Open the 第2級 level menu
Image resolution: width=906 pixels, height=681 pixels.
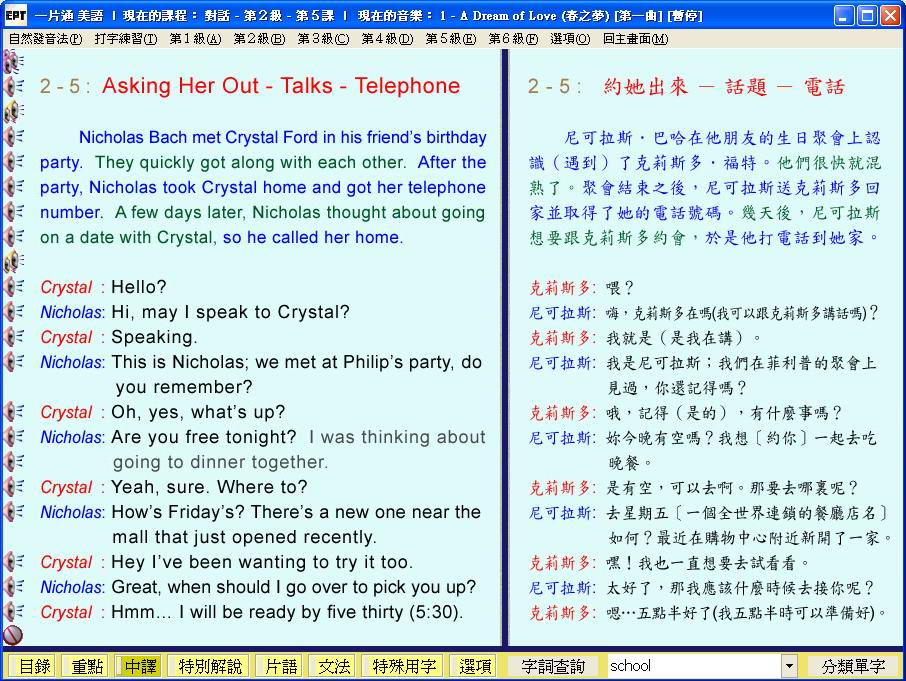pos(258,39)
